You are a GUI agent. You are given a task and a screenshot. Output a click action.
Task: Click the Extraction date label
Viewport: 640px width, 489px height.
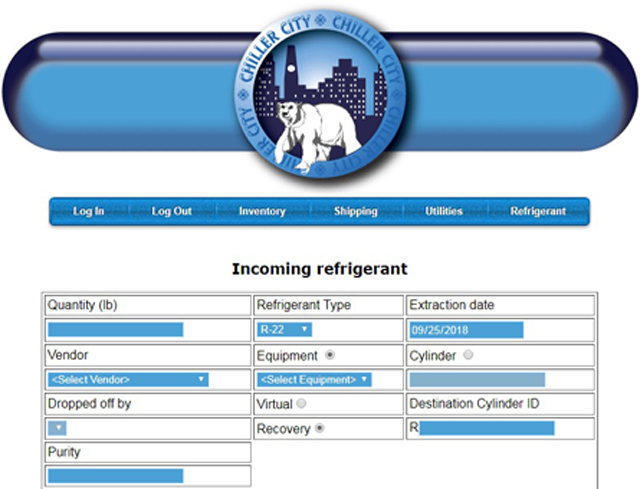(x=451, y=305)
